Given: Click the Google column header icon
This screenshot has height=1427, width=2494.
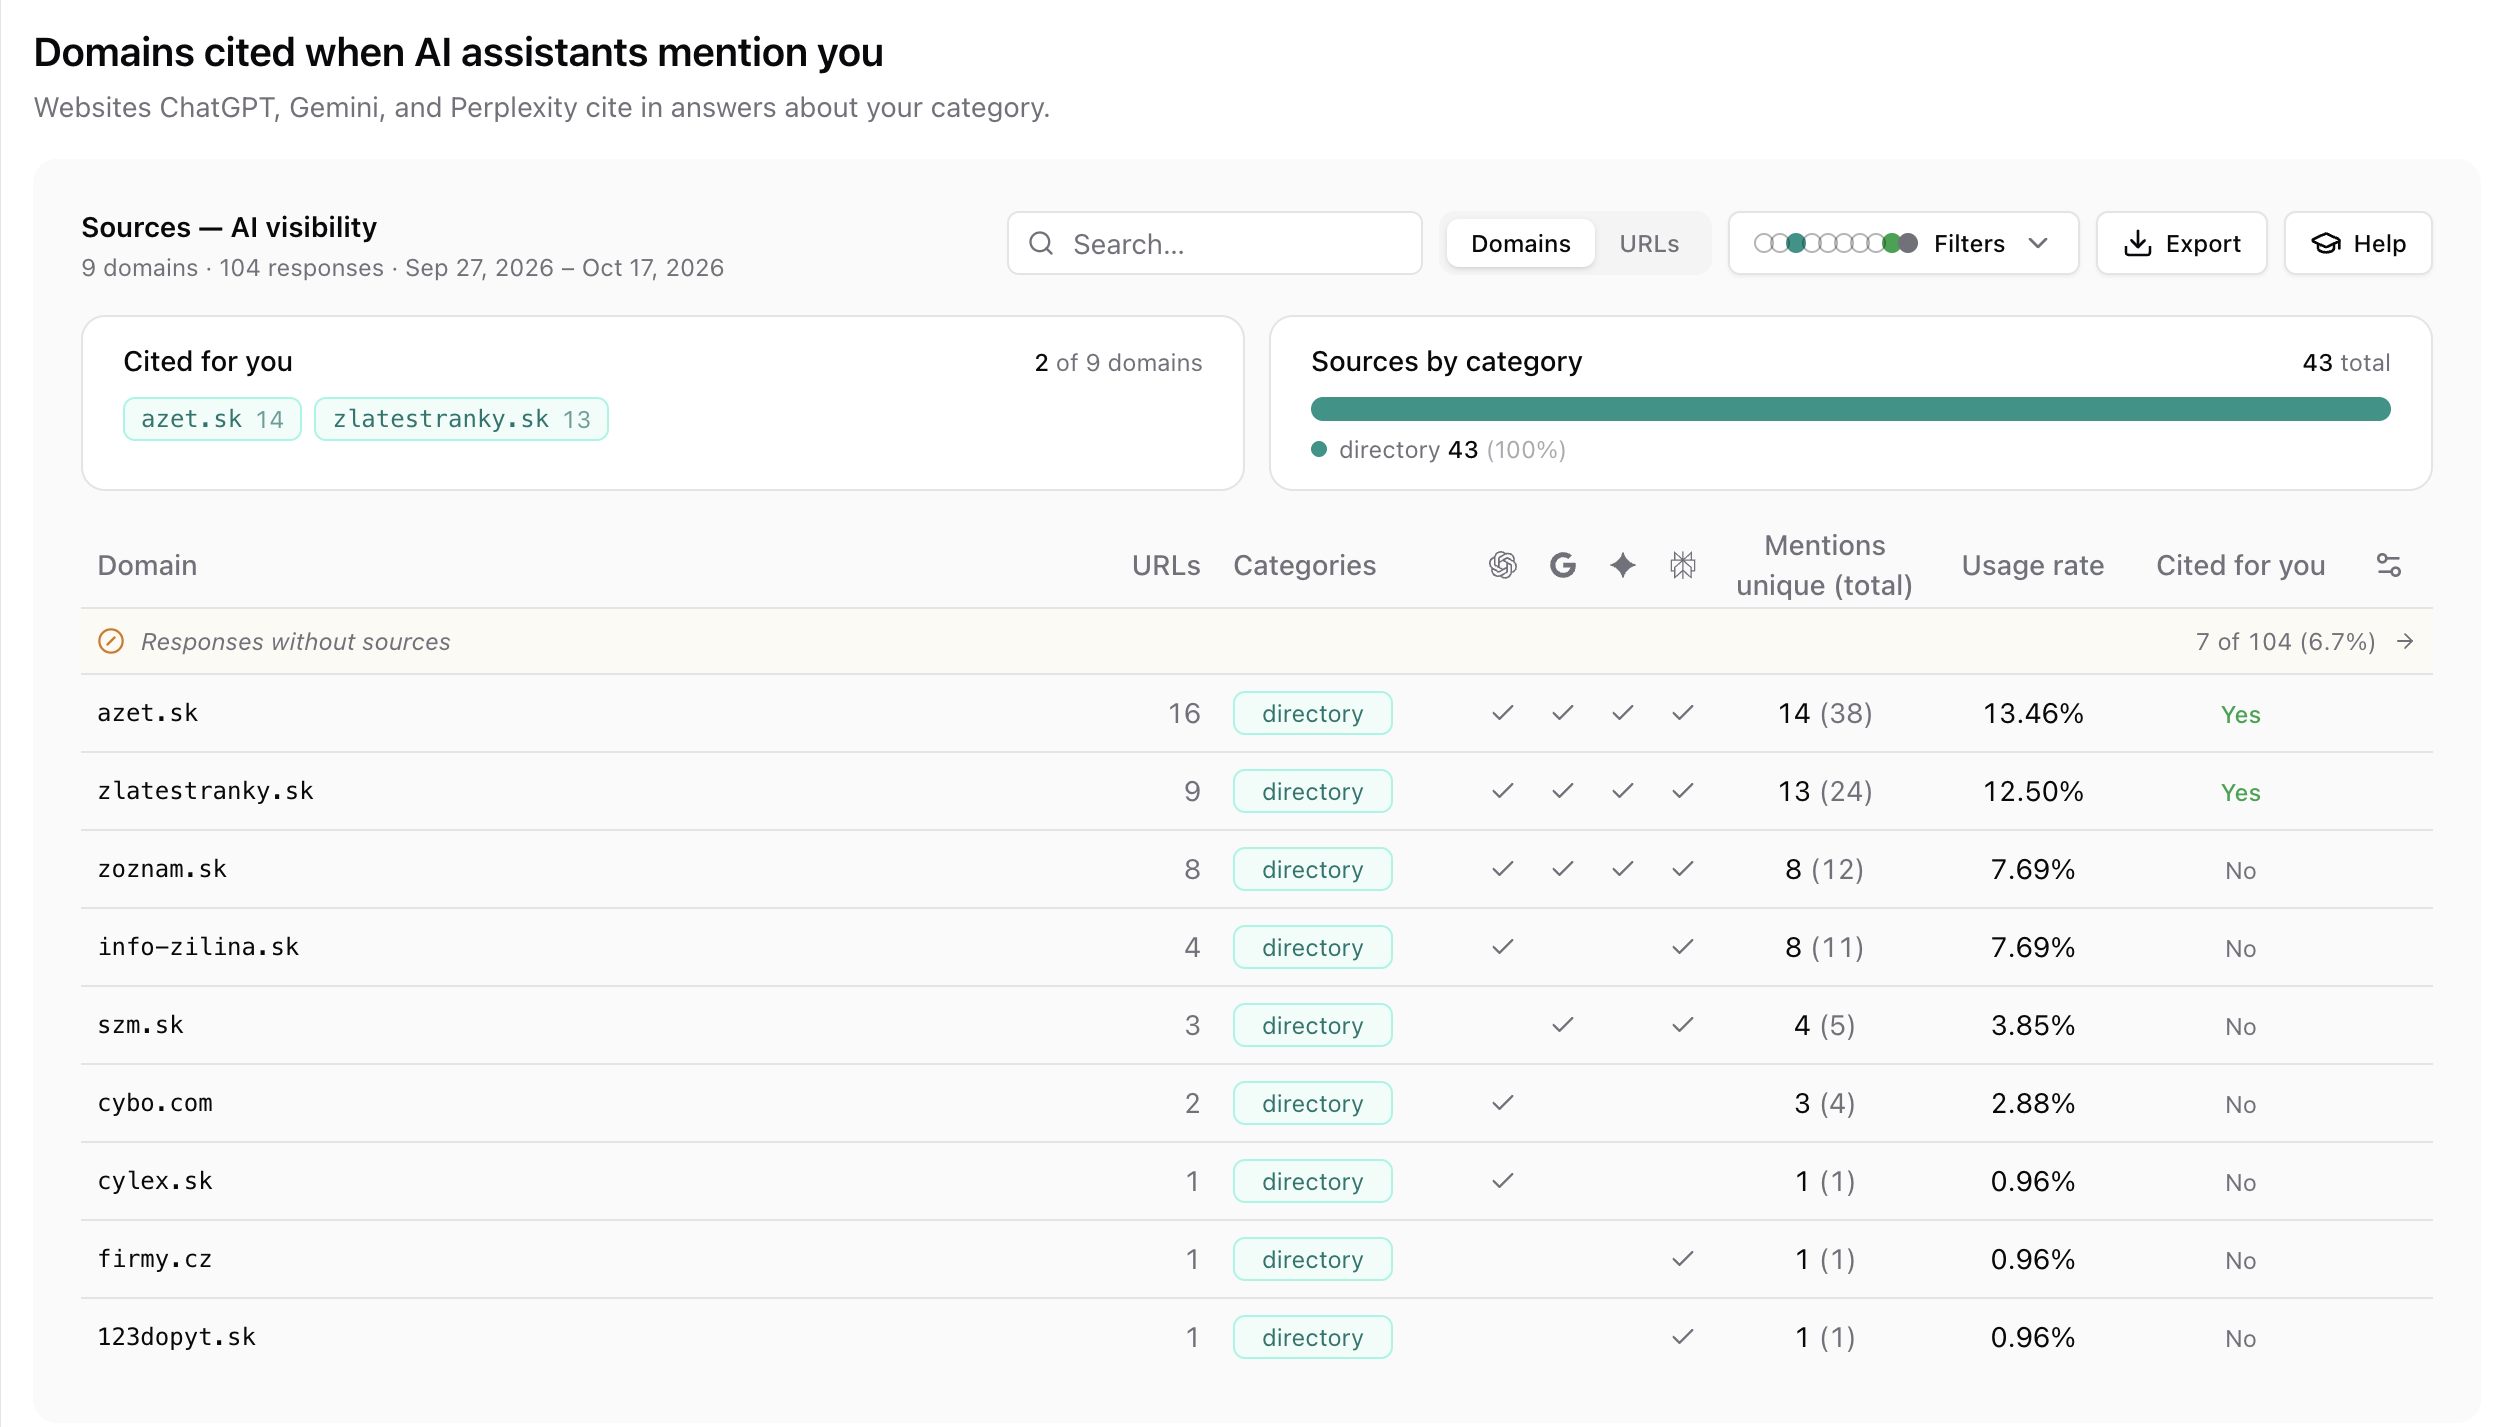Looking at the screenshot, I should (1562, 565).
